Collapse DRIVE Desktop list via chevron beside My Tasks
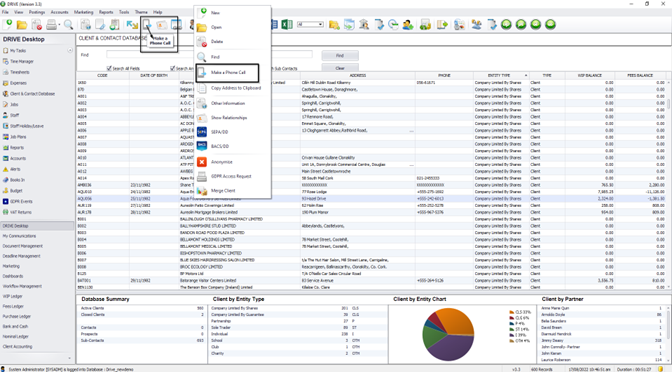 pos(70,51)
